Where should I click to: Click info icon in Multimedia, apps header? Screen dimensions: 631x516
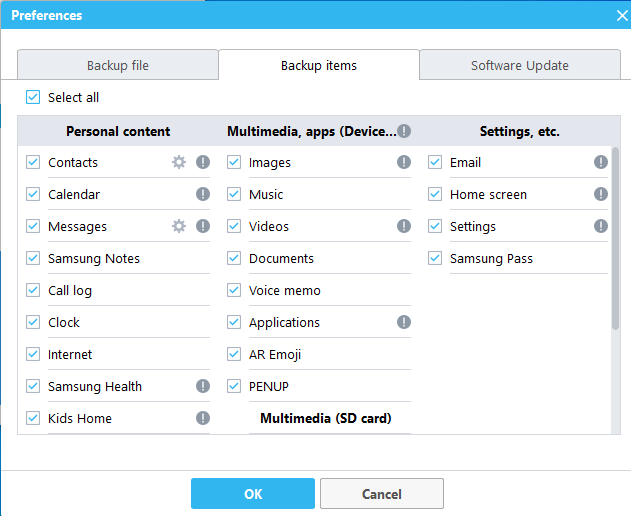click(x=404, y=131)
